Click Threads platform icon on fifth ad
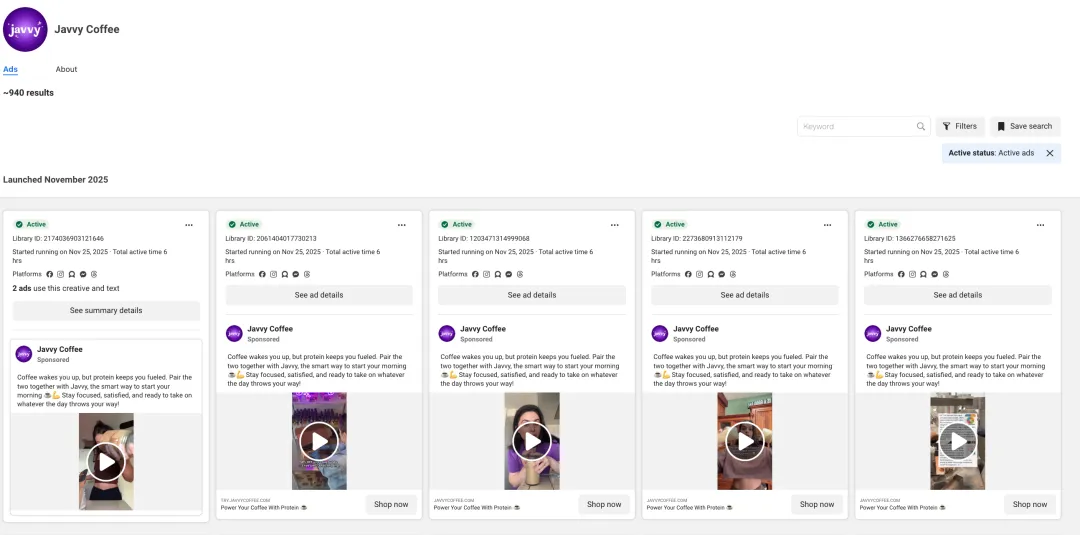Screen dimensions: 1080x535 coord(946,274)
